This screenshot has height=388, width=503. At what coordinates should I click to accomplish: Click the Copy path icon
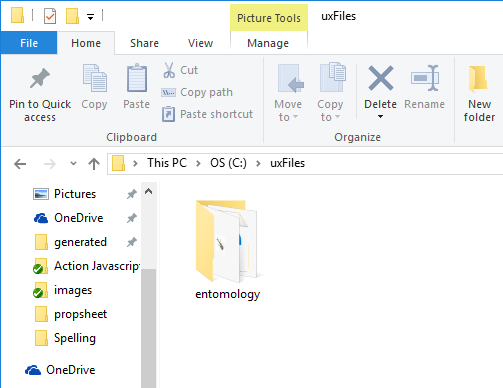coord(168,92)
